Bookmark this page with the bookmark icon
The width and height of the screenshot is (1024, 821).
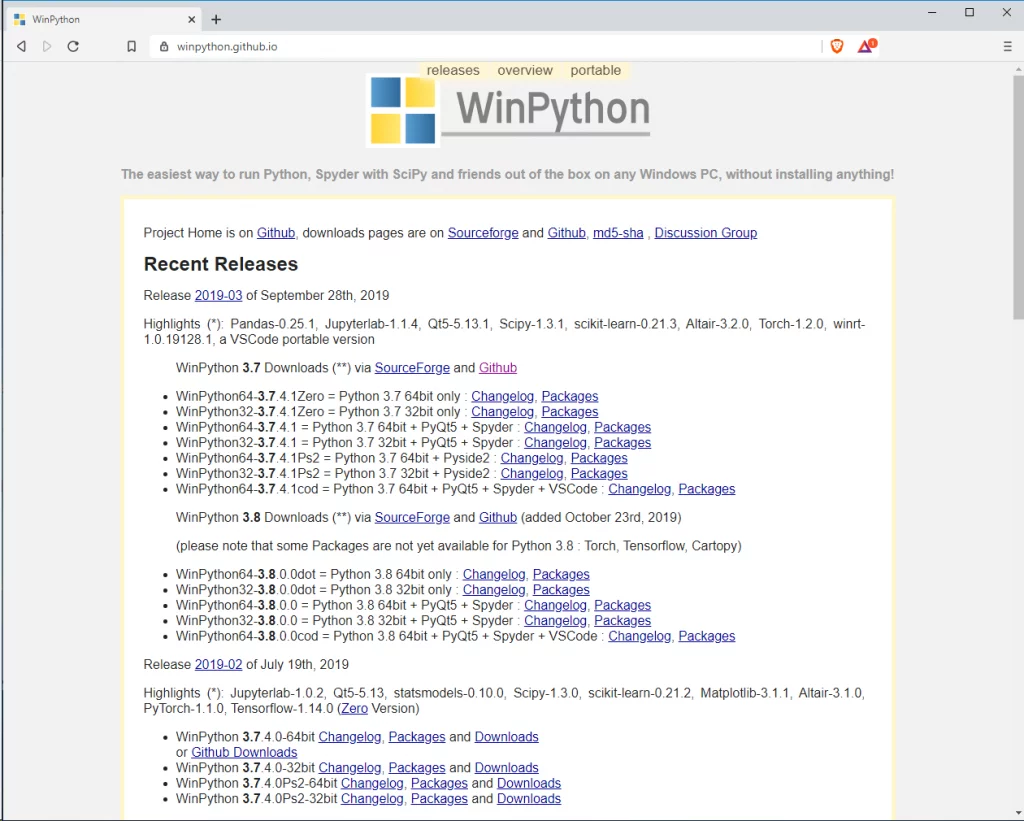131,46
